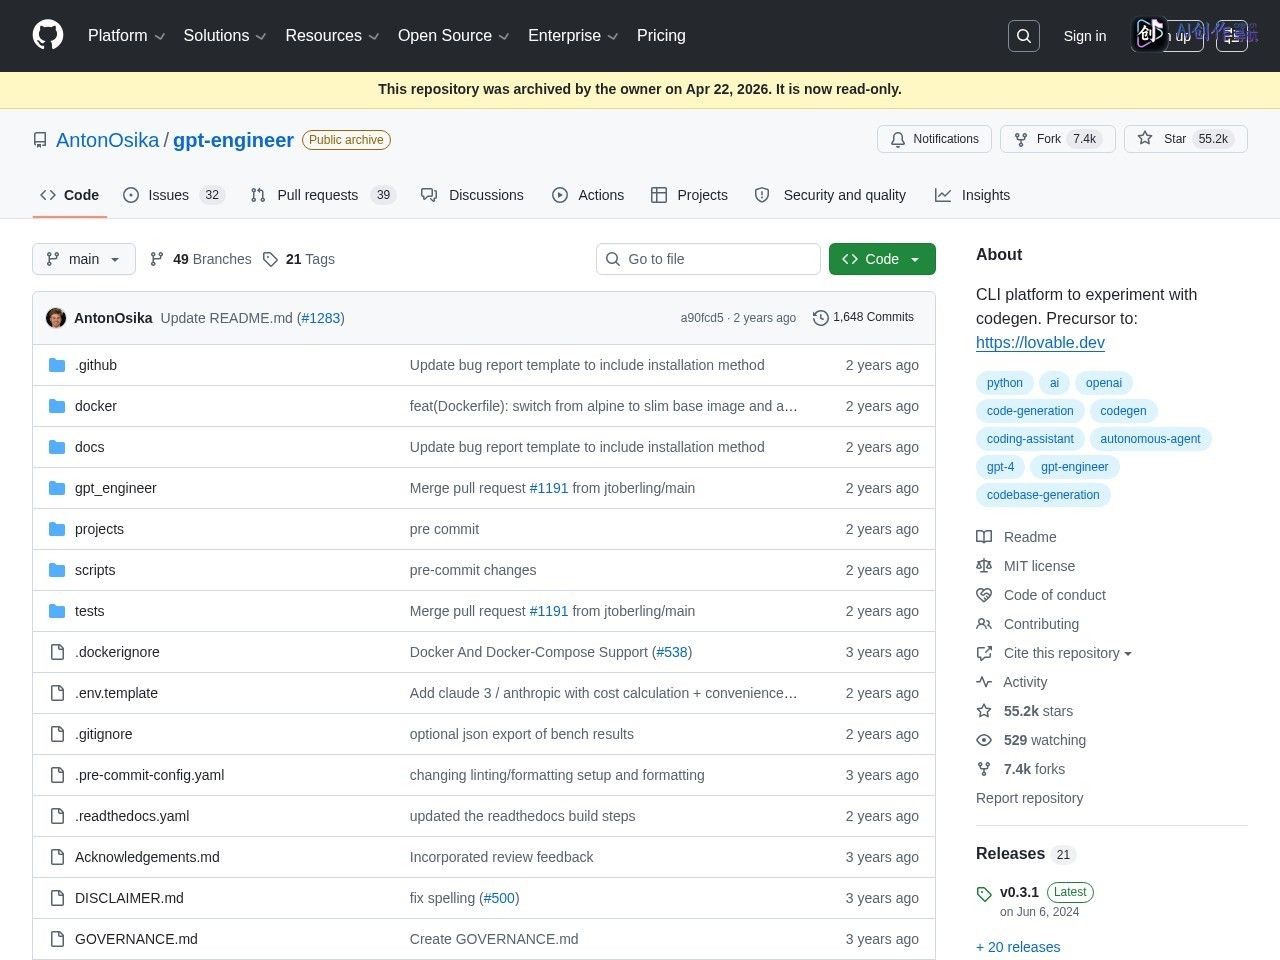
Task: Click the DISCLAIMER.md file icon
Action: point(57,898)
